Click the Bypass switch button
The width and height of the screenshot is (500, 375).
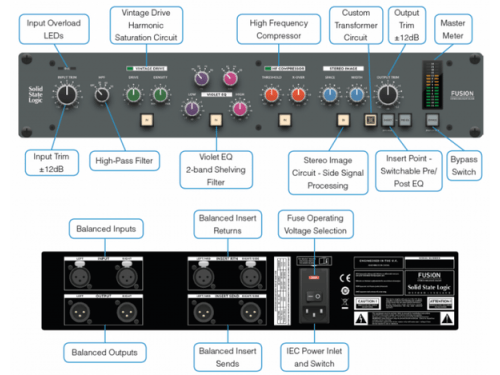pos(432,120)
